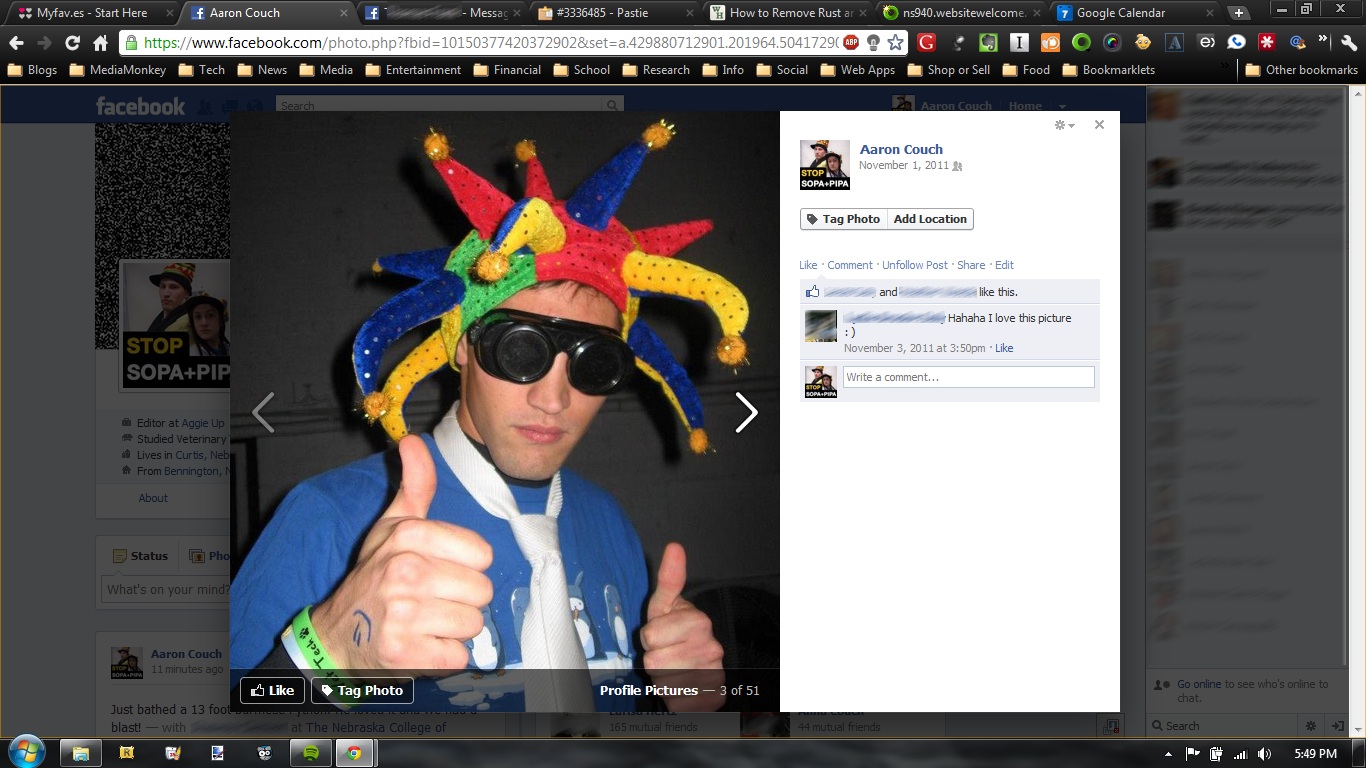
Task: Toggle the bookmark star in the address bar
Action: click(893, 43)
